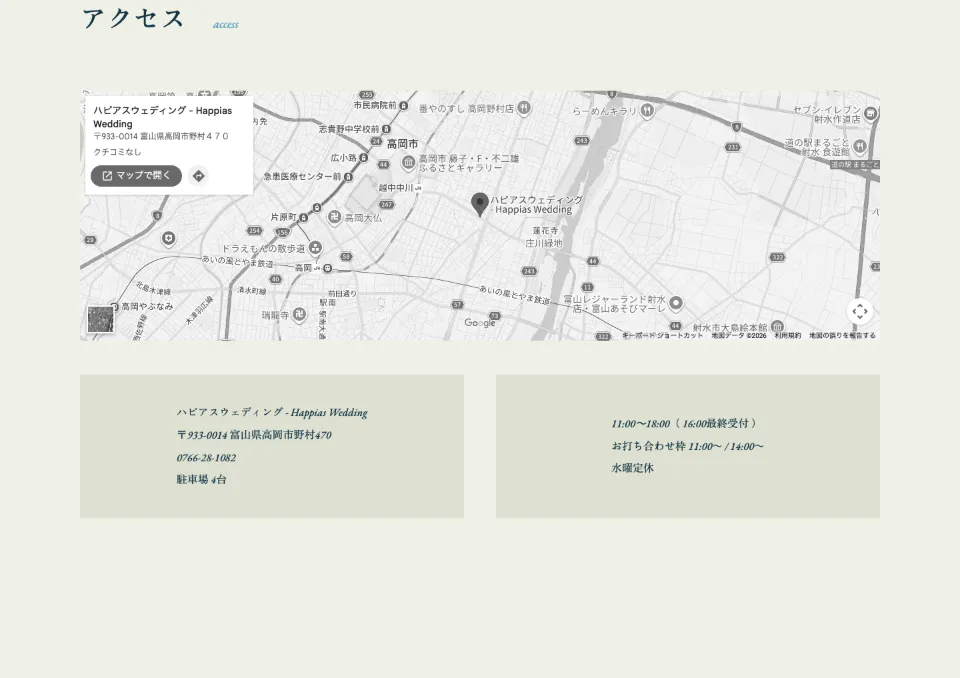960x678 pixels.
Task: Click the 広小路 tram stop icon
Action: [x=364, y=158]
